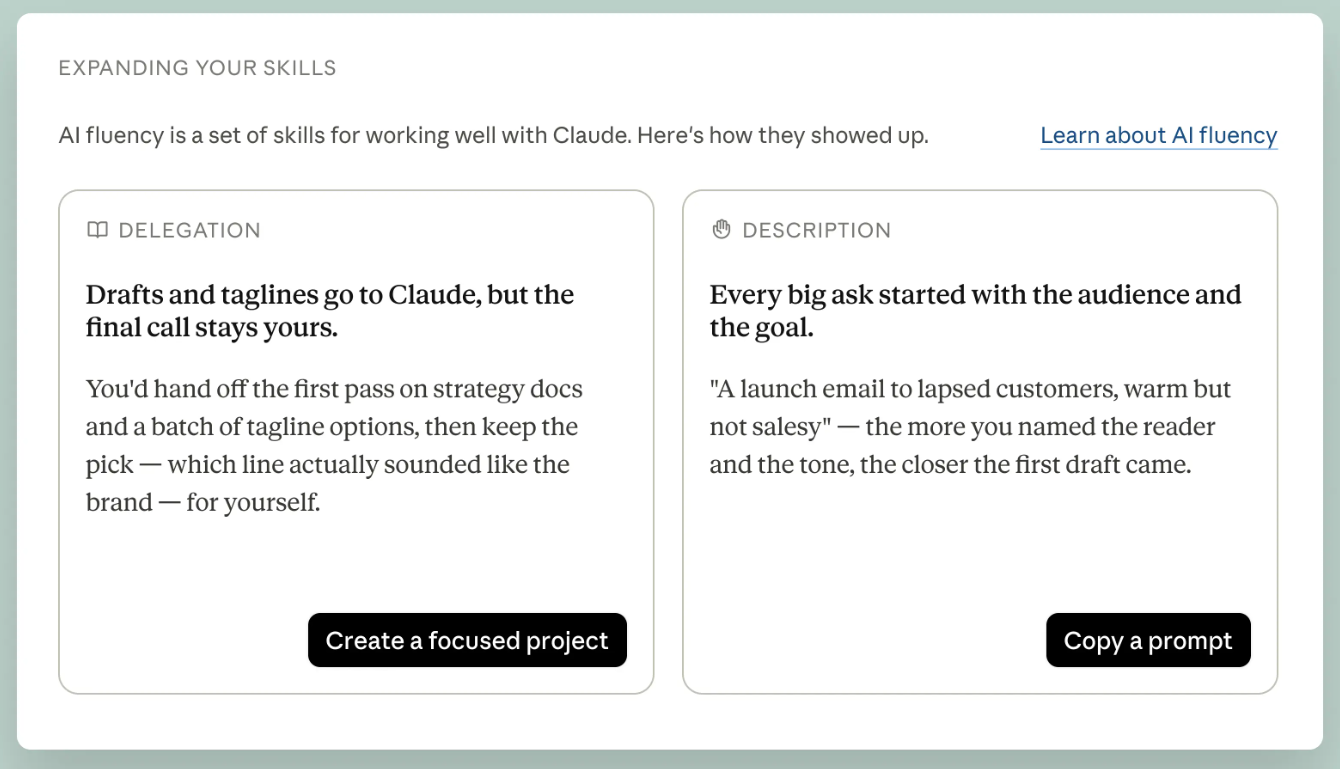Copy a prompt from the Description card
1340x769 pixels.
coord(1148,640)
